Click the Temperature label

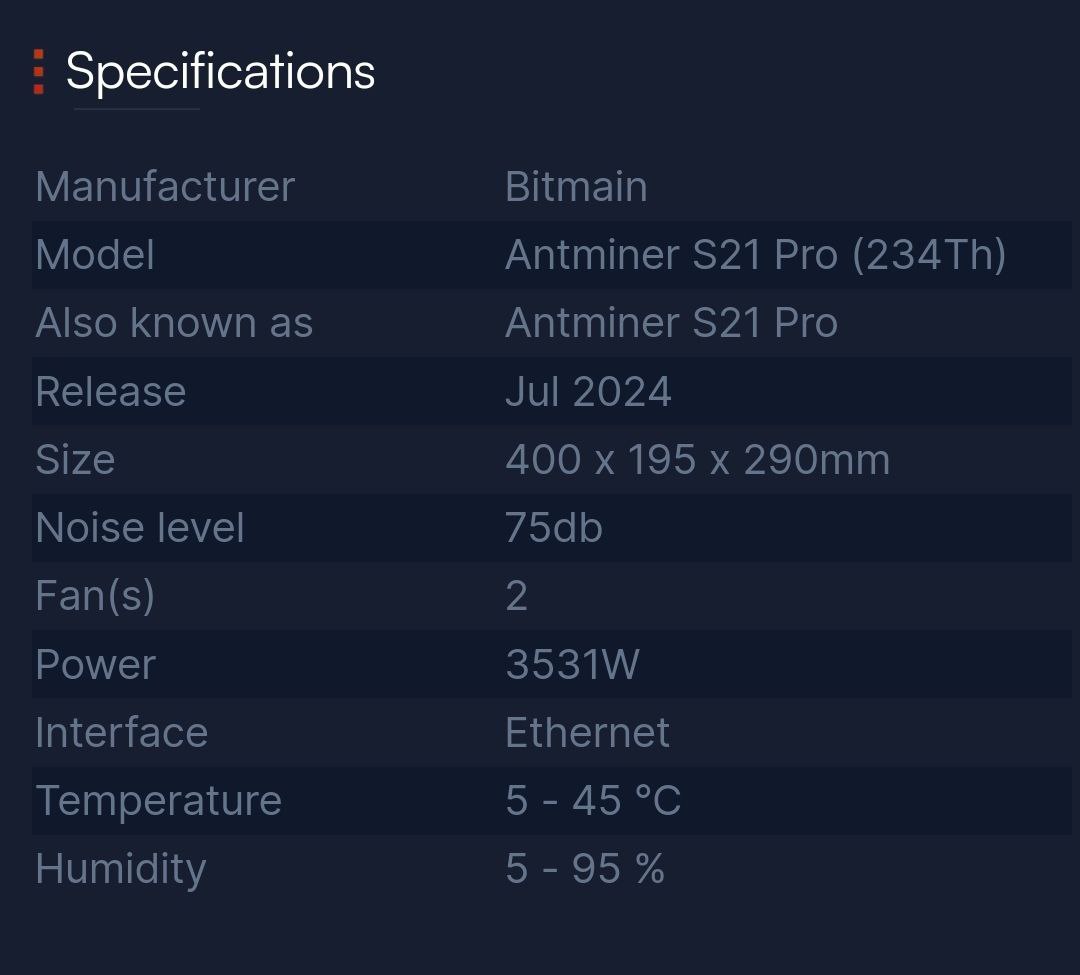click(159, 801)
